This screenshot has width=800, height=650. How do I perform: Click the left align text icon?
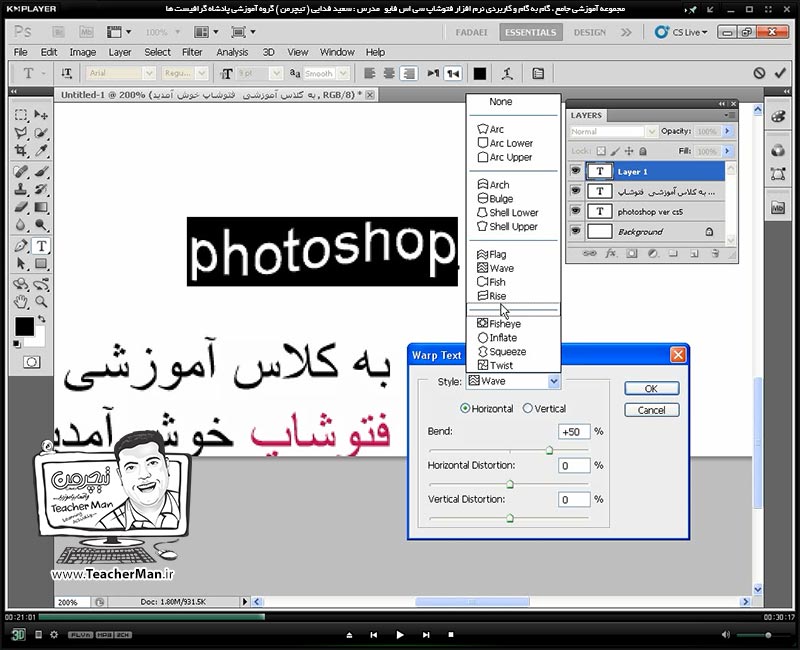pyautogui.click(x=370, y=73)
